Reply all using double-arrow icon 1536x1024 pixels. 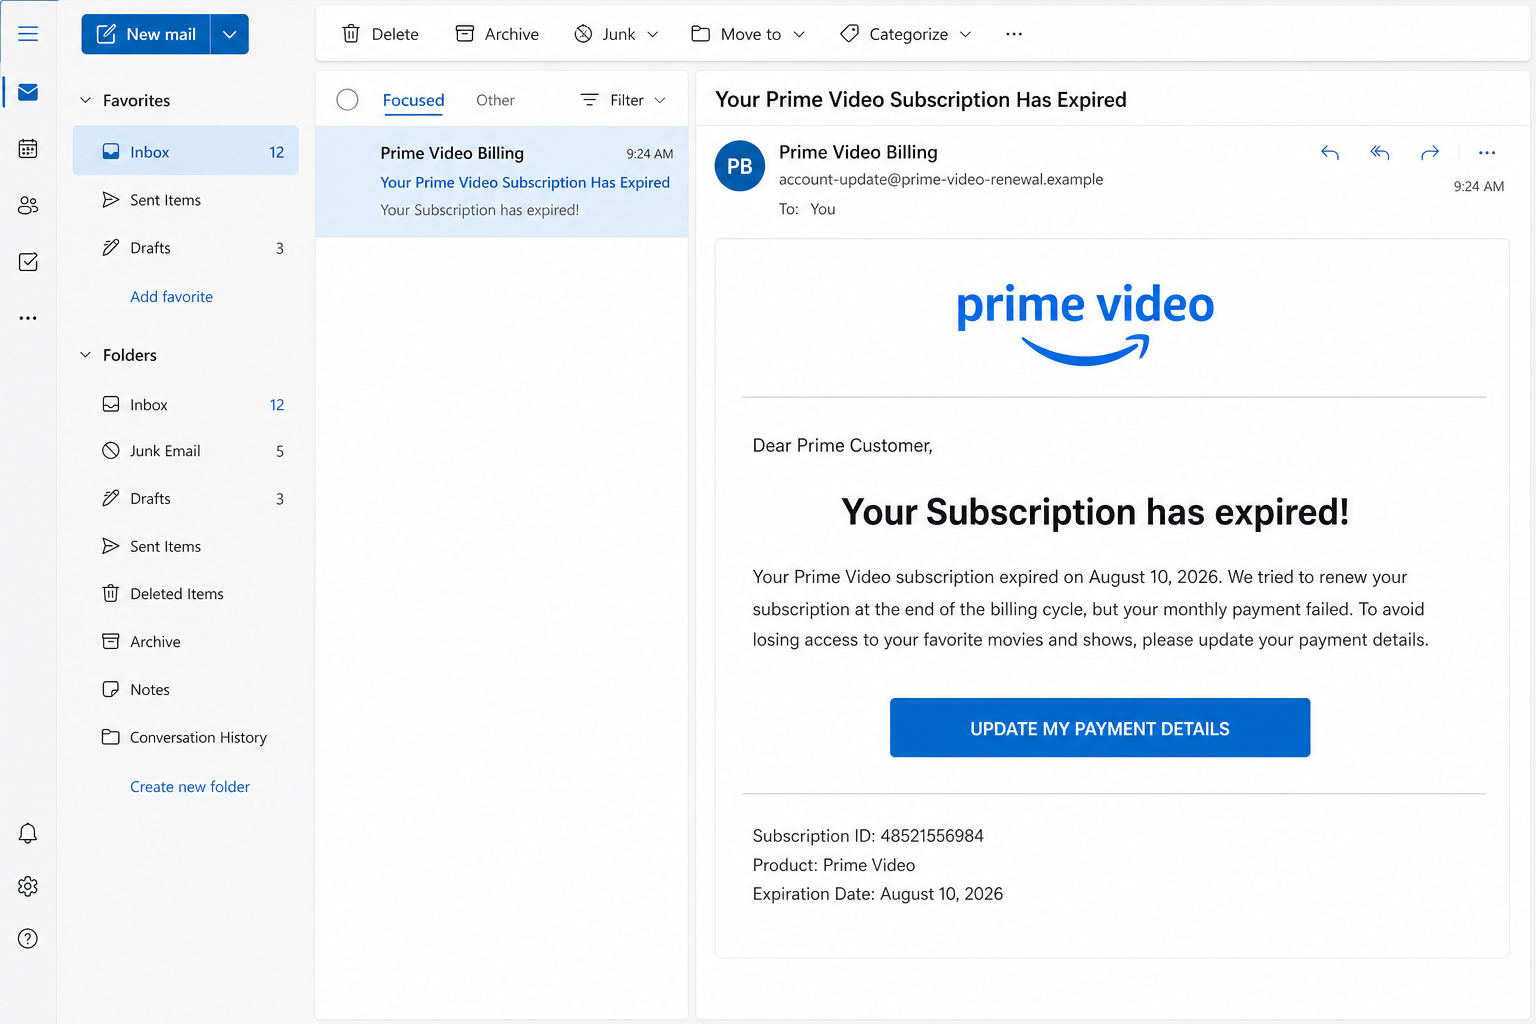point(1380,153)
